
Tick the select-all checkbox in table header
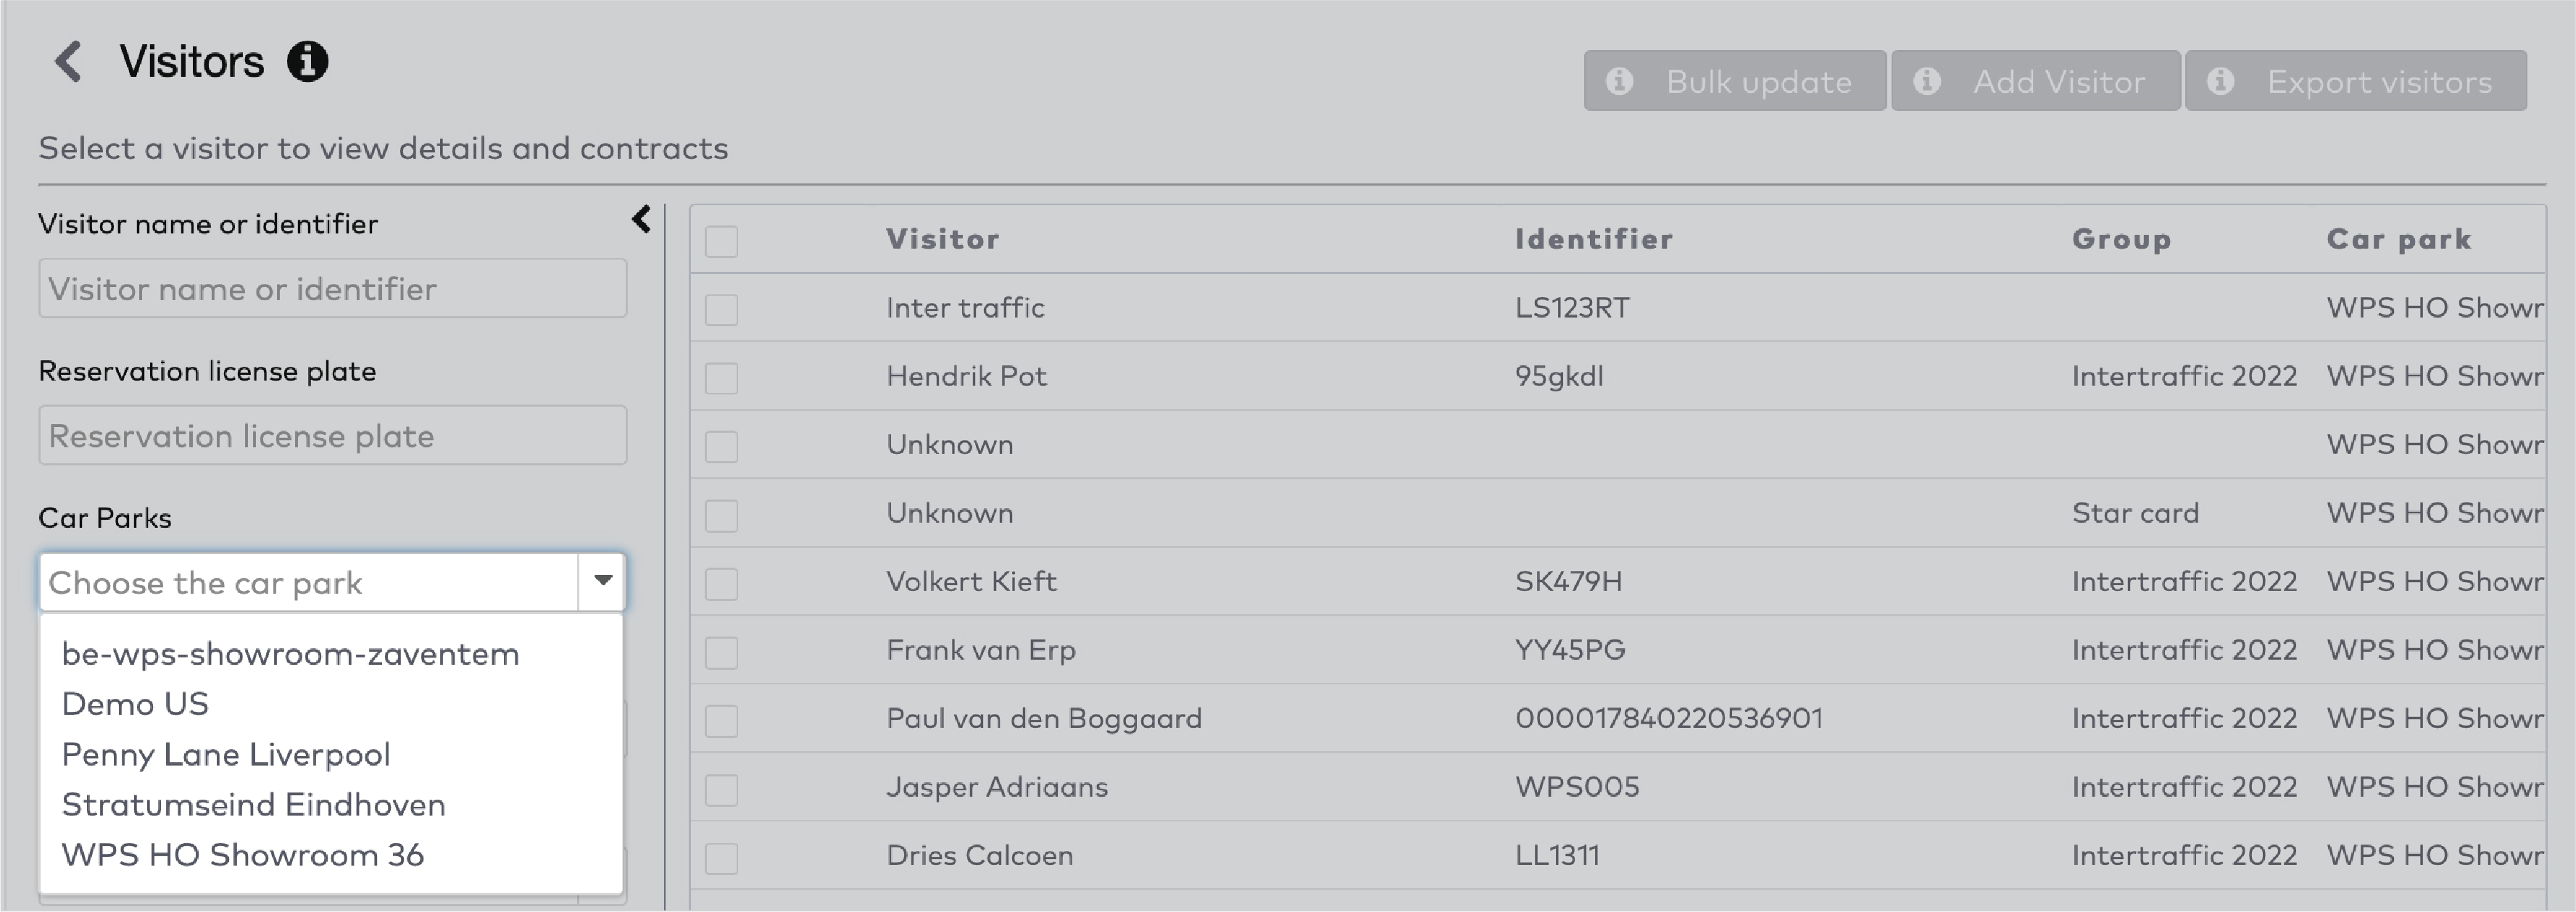(721, 240)
